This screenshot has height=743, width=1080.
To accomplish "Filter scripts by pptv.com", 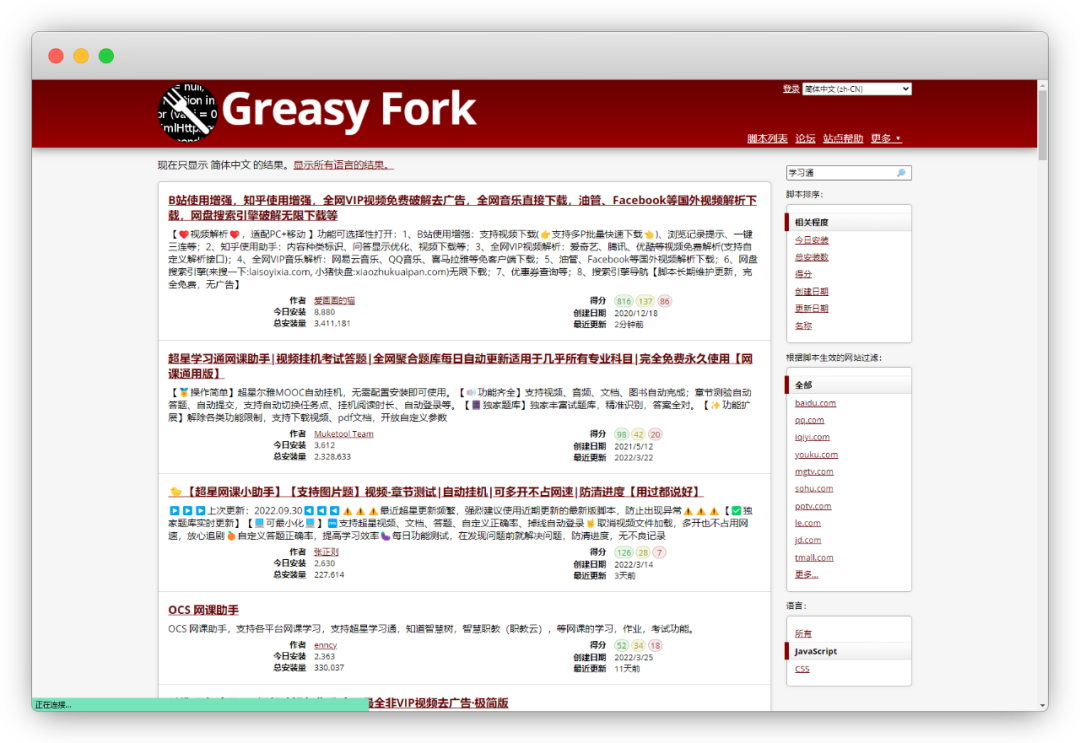I will 813,506.
